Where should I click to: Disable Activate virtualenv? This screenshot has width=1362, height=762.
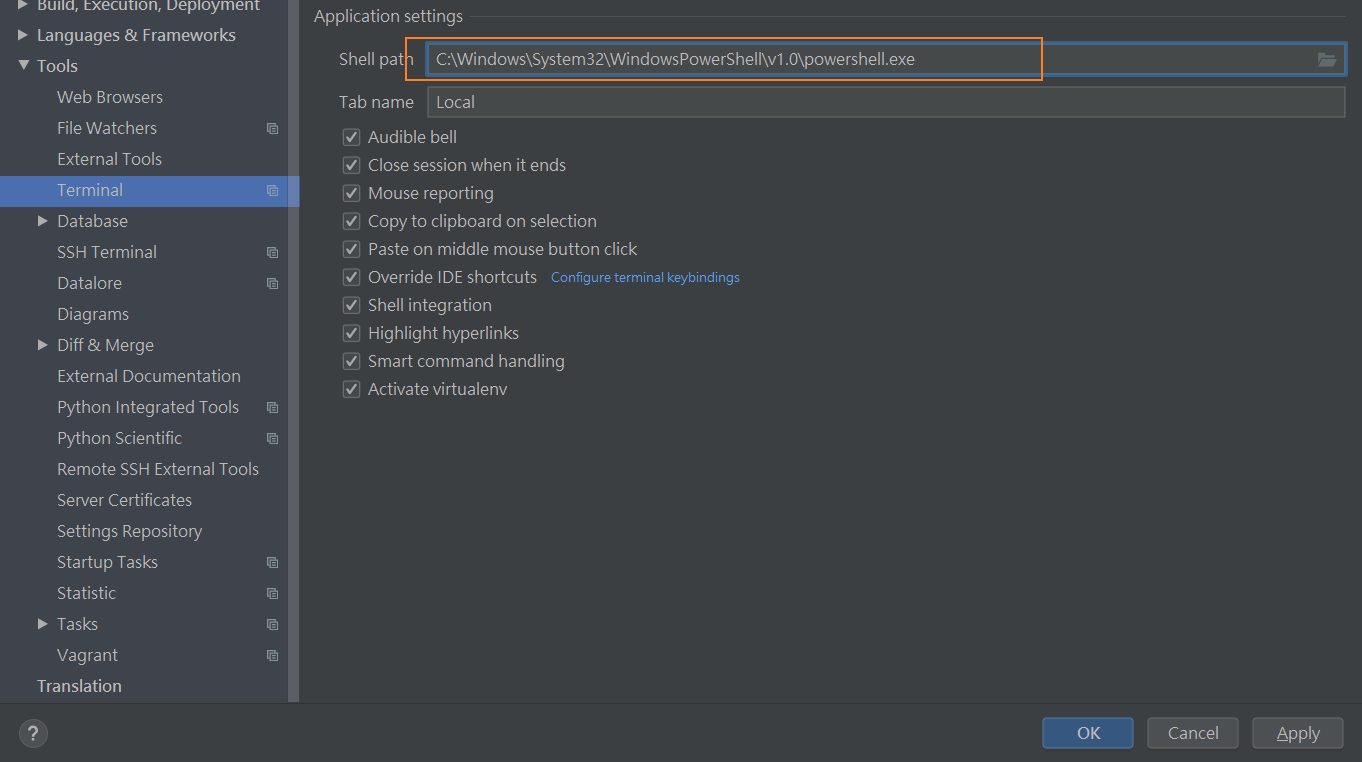[x=351, y=388]
